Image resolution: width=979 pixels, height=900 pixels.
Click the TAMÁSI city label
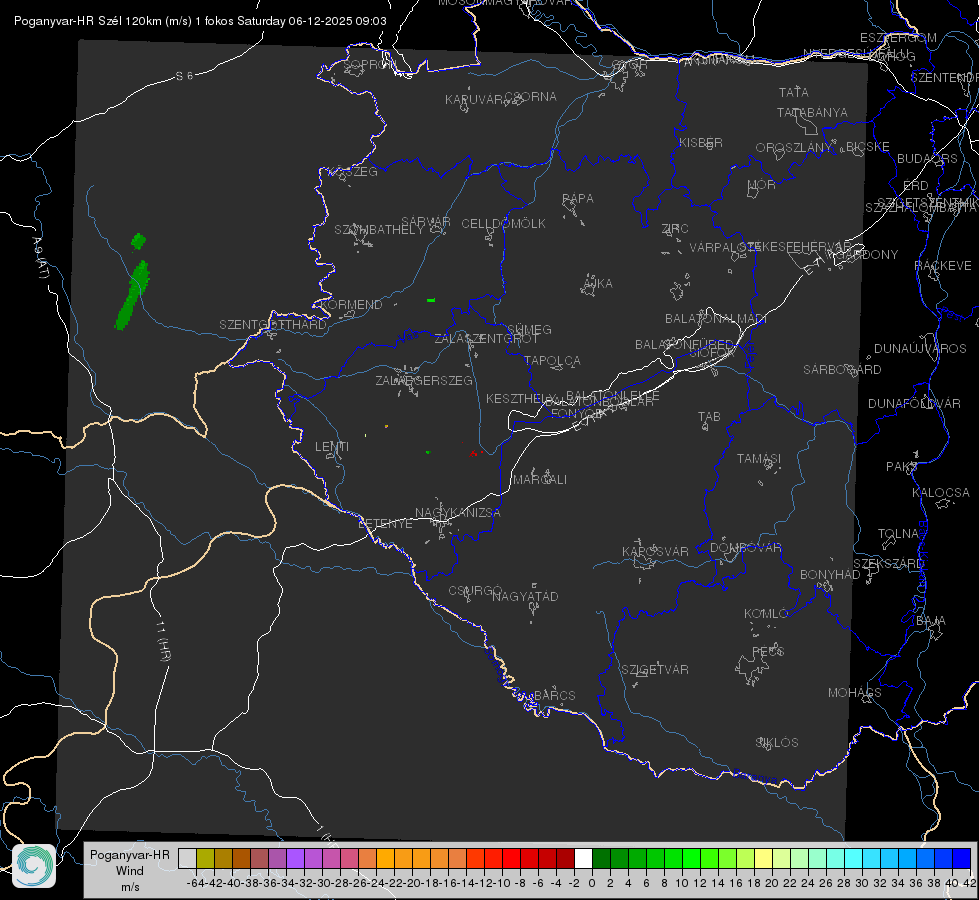759,459
